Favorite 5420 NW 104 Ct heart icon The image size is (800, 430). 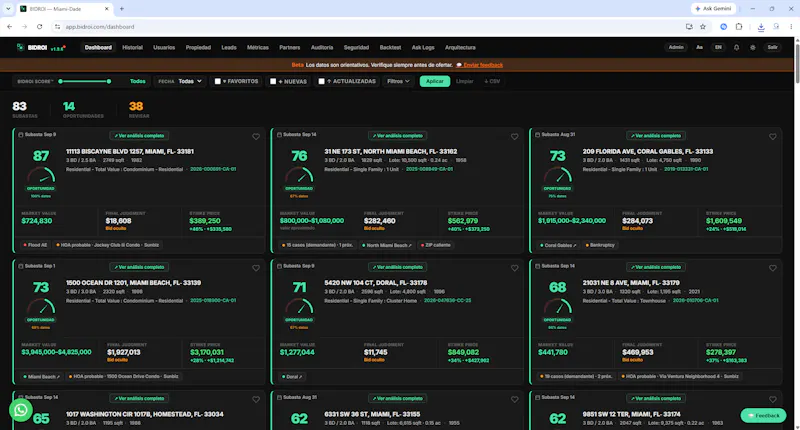[514, 268]
